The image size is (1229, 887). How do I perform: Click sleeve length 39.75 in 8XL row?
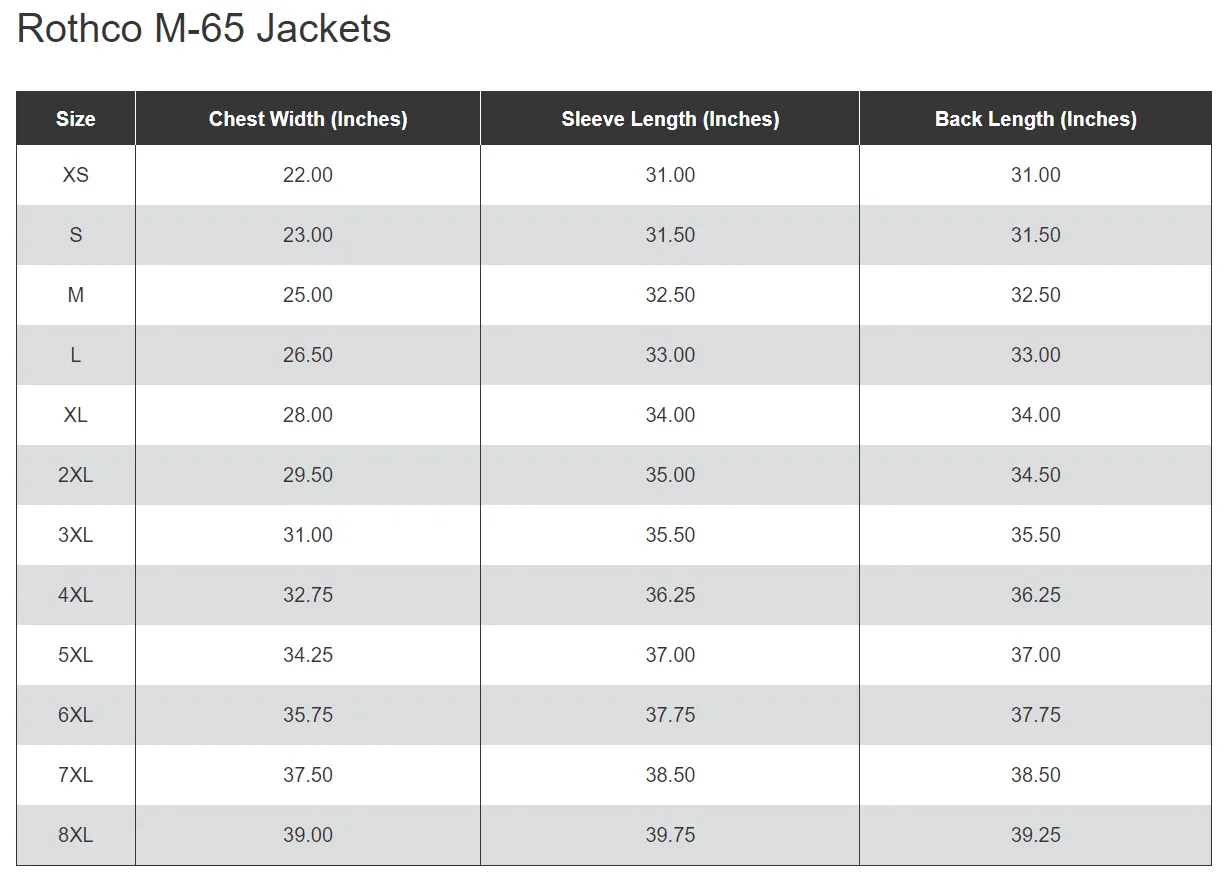(670, 835)
